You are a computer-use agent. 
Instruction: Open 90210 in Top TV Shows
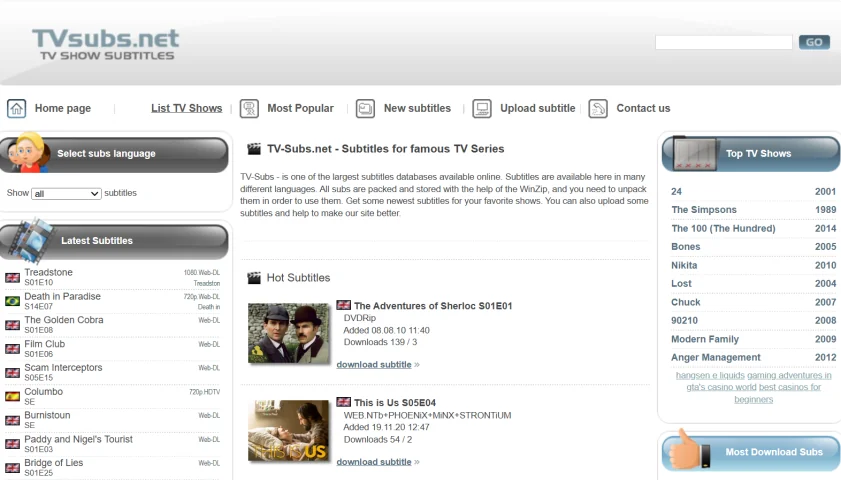click(684, 321)
